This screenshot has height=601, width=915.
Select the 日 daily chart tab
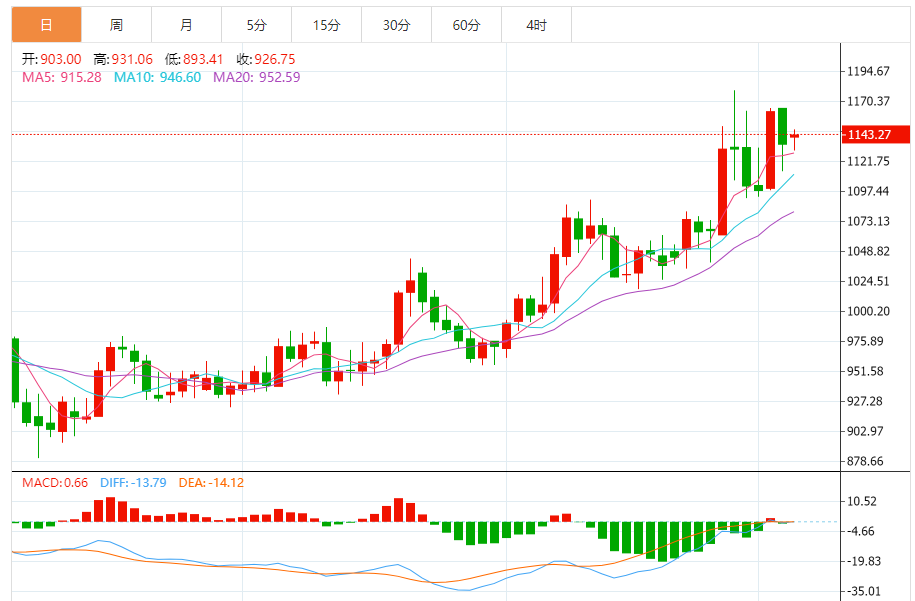click(x=47, y=25)
